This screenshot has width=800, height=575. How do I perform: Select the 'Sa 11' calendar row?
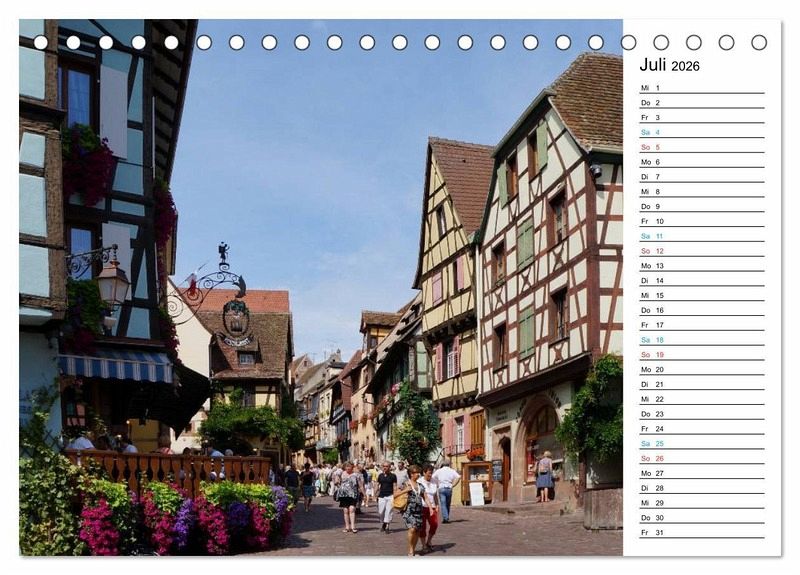pyautogui.click(x=702, y=236)
